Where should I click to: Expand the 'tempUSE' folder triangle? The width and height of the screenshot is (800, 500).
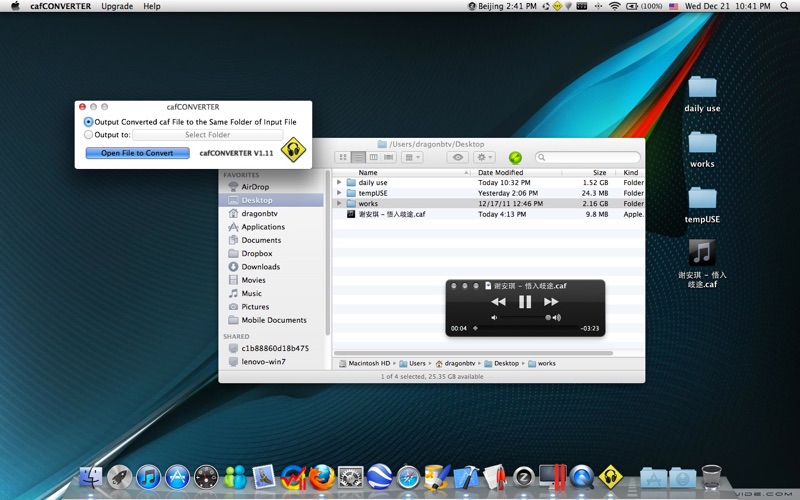[339, 193]
